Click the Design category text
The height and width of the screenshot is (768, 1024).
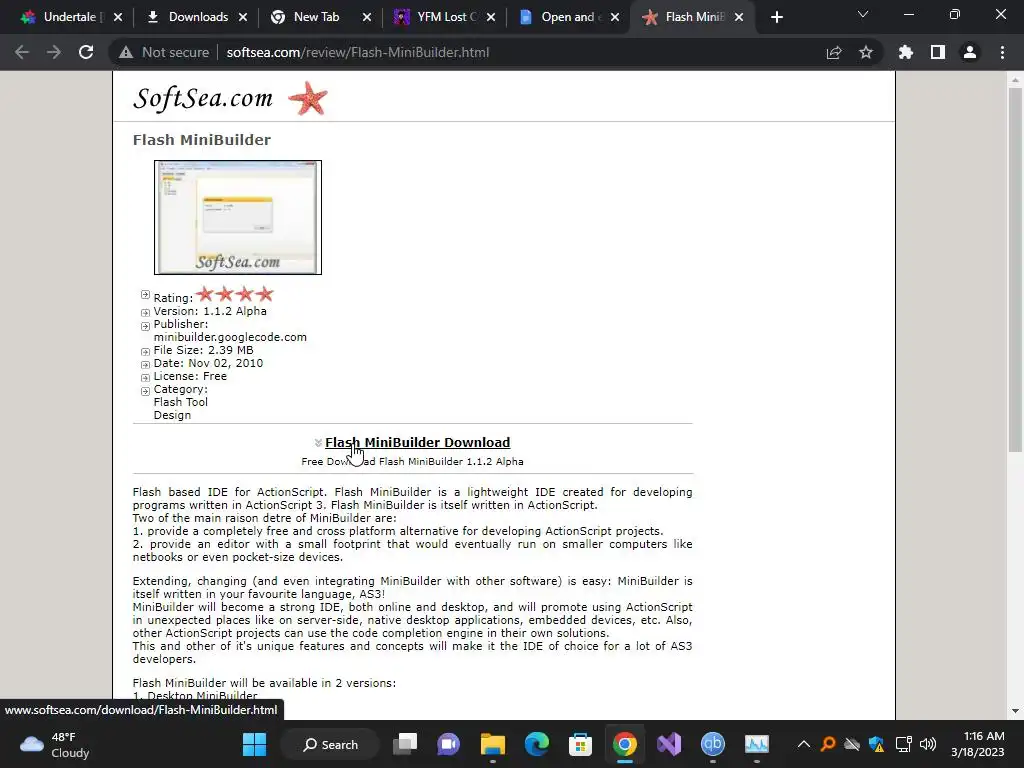point(172,415)
